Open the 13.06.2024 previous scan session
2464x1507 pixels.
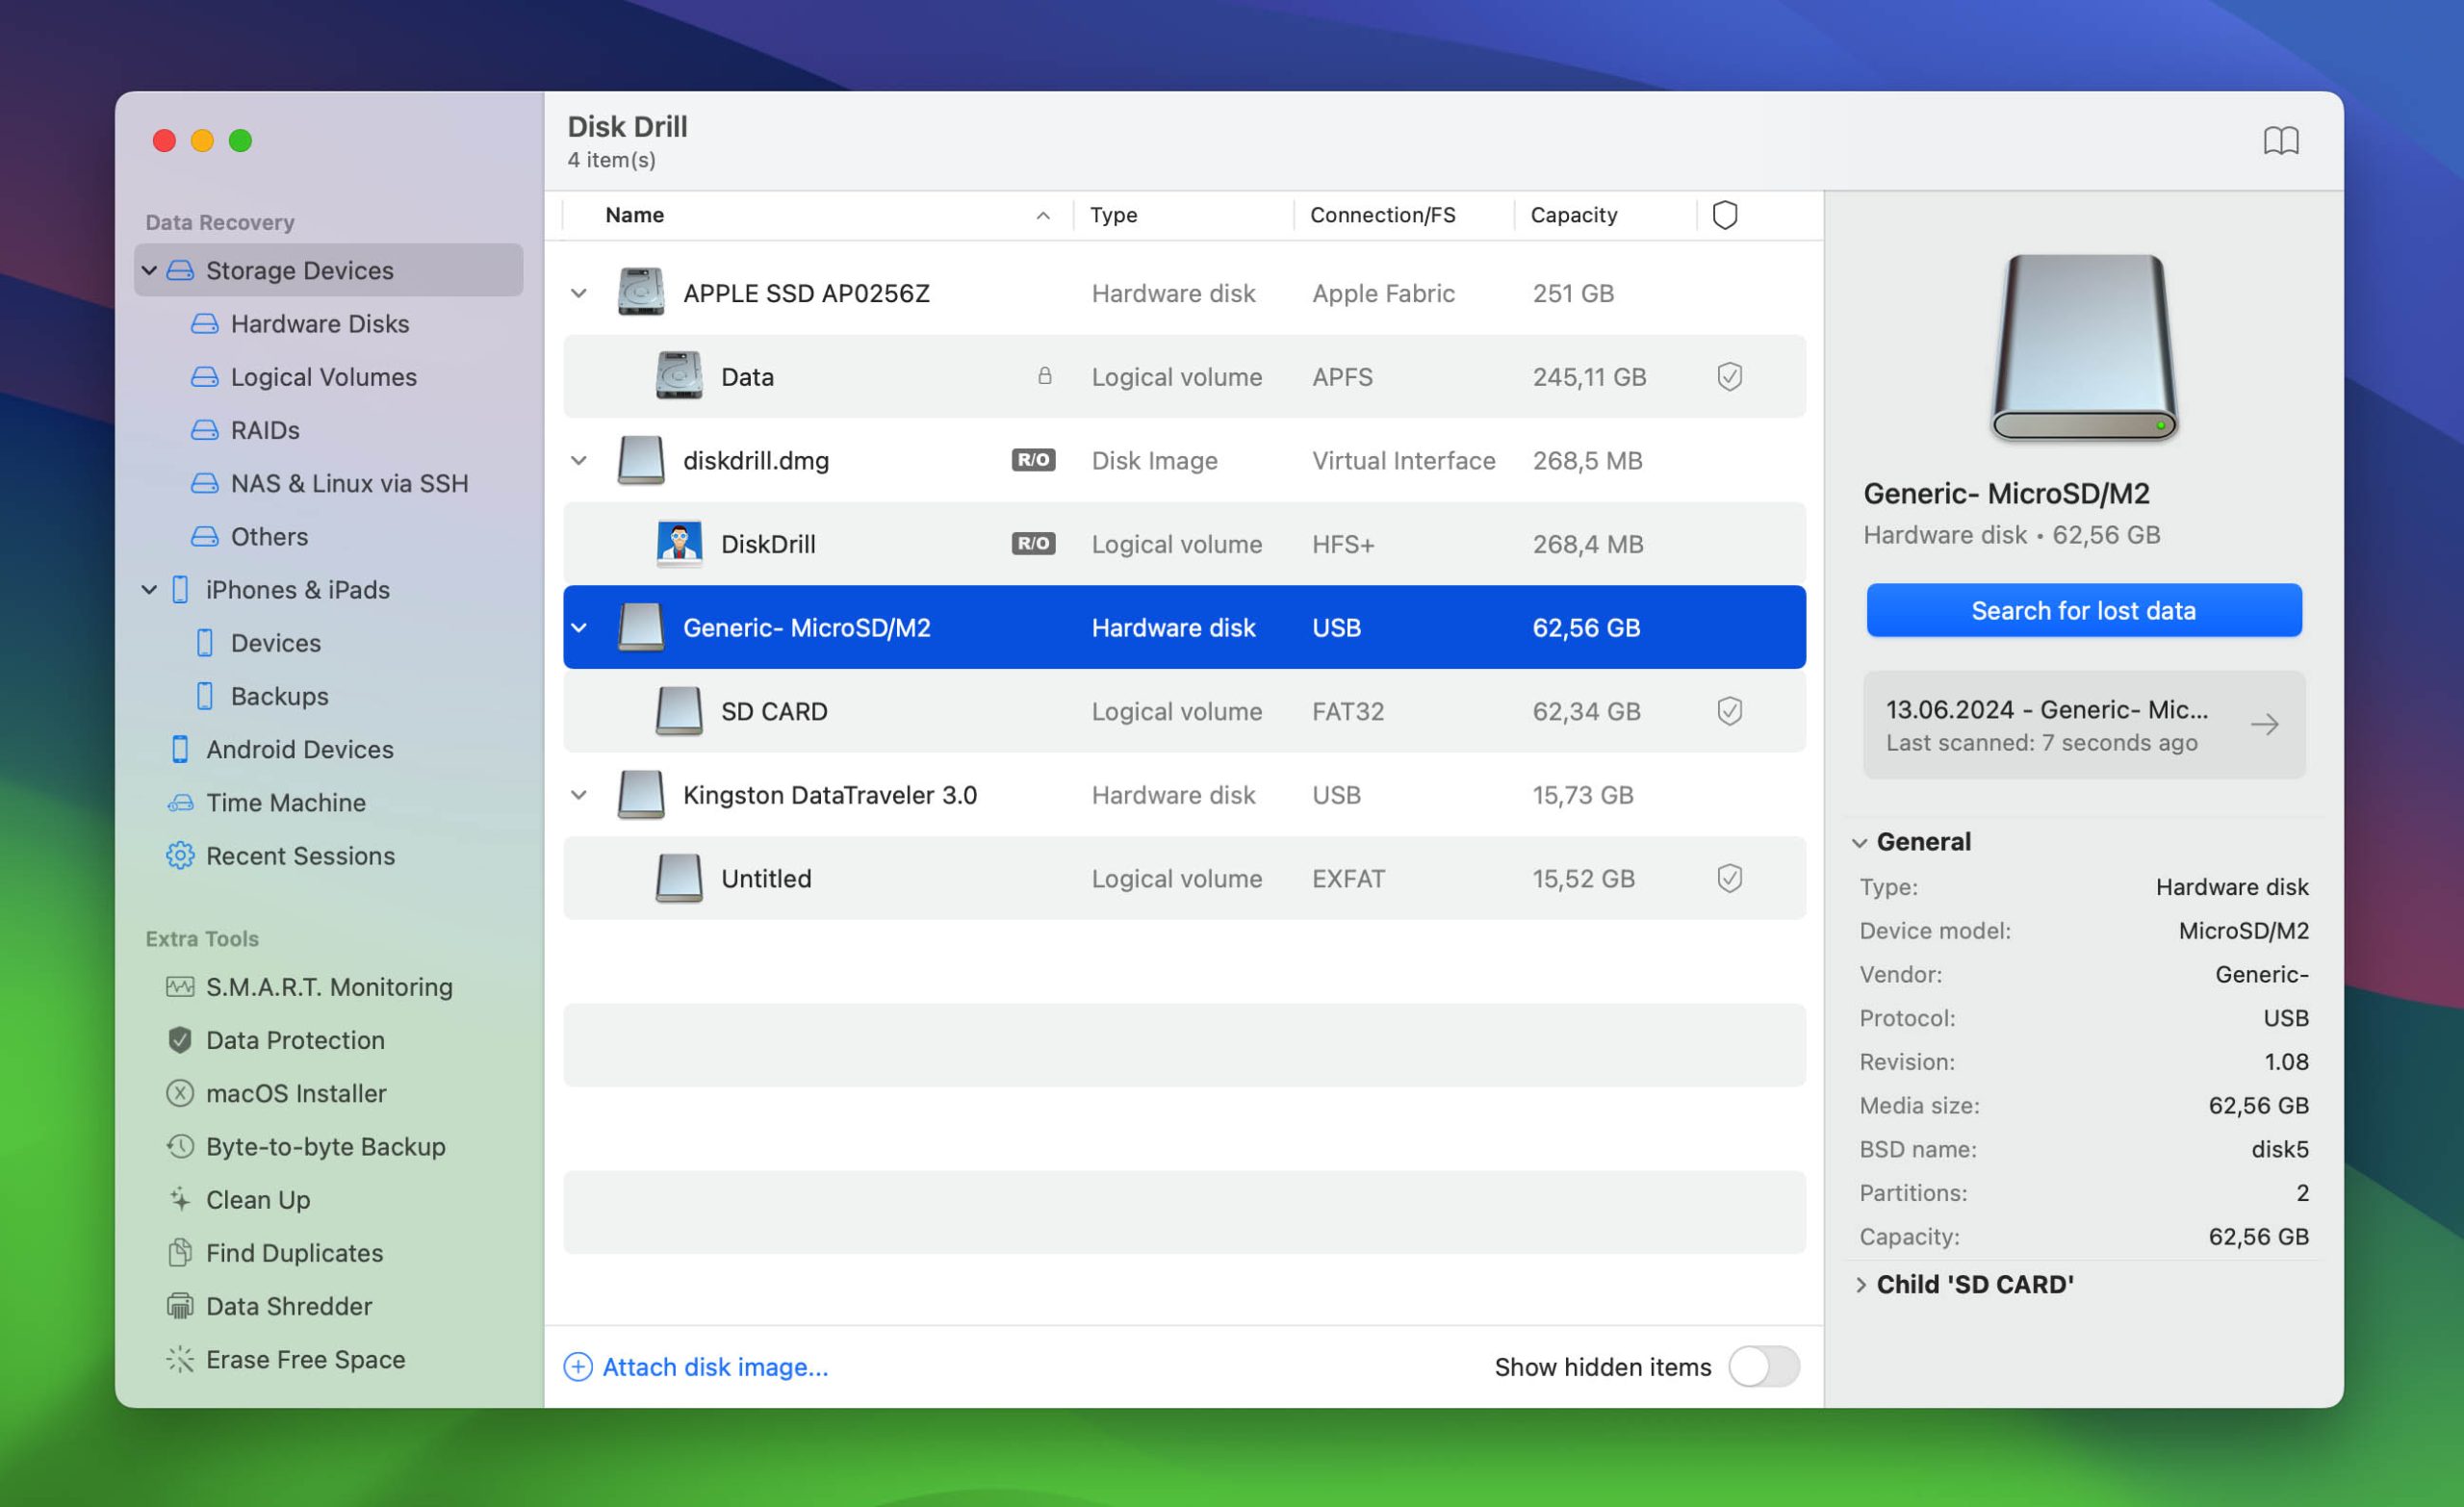click(x=2084, y=724)
